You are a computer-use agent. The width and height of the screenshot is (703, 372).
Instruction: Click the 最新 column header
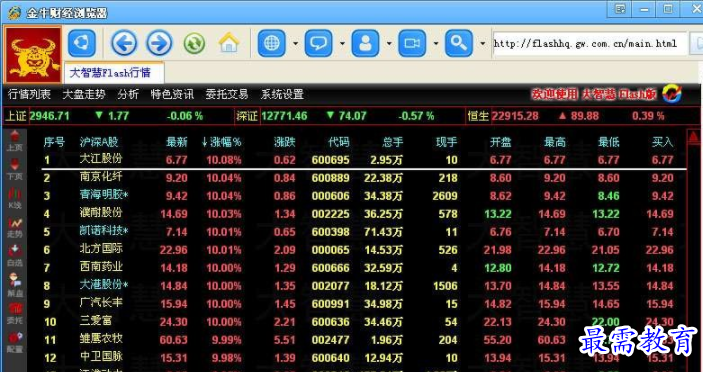177,143
